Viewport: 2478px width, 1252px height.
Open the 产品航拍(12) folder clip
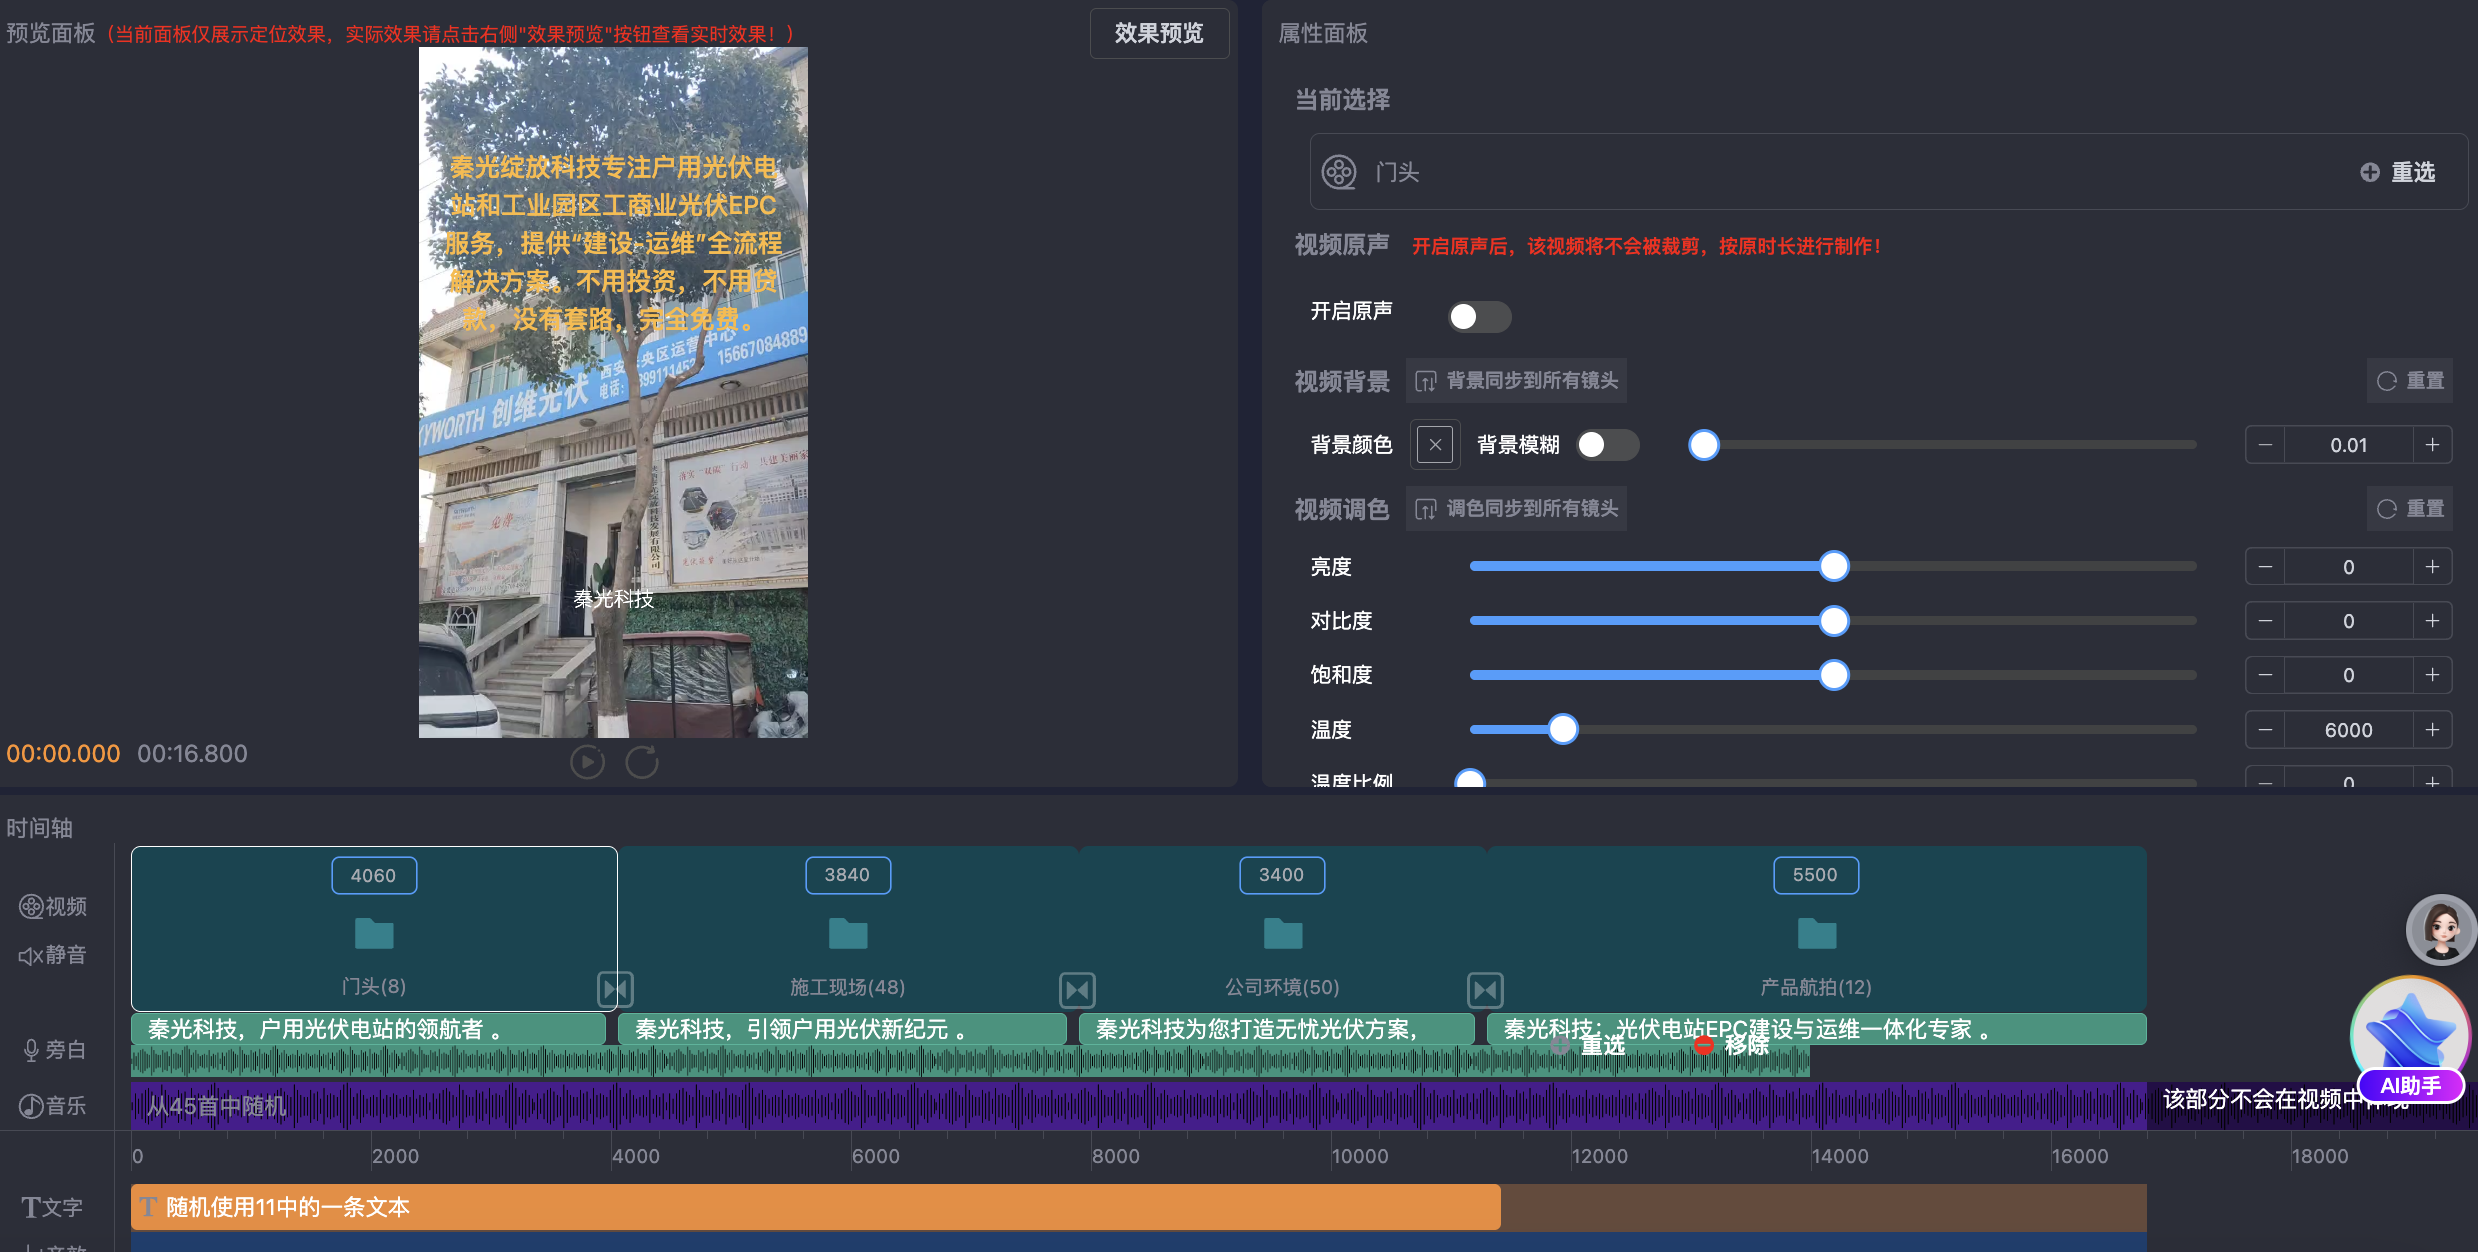[1816, 934]
